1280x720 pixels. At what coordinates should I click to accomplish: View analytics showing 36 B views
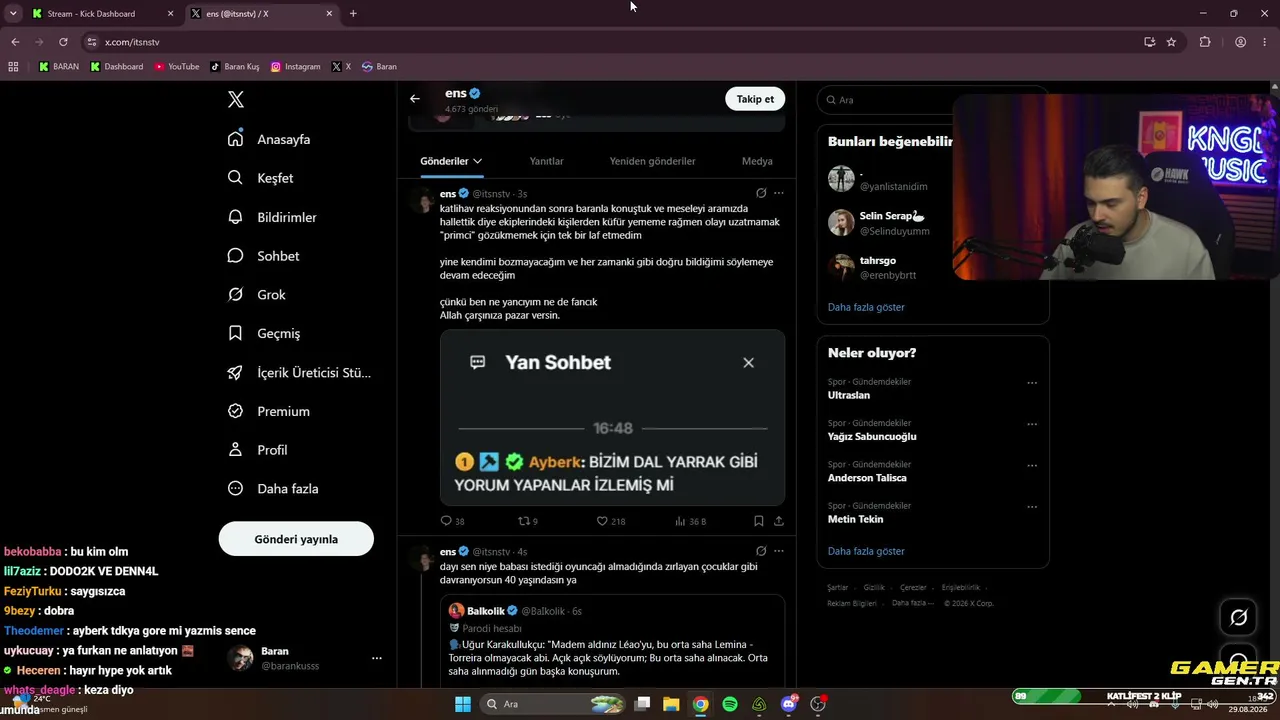pos(690,521)
